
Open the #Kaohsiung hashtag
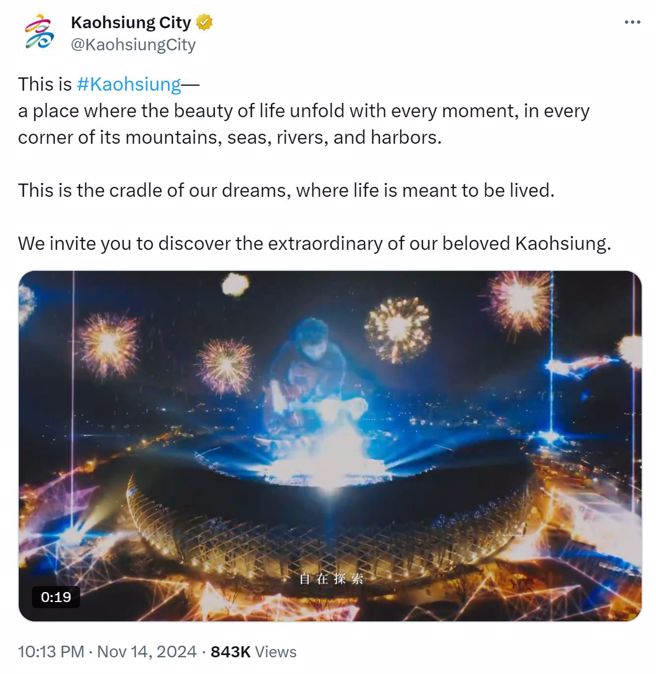(128, 84)
